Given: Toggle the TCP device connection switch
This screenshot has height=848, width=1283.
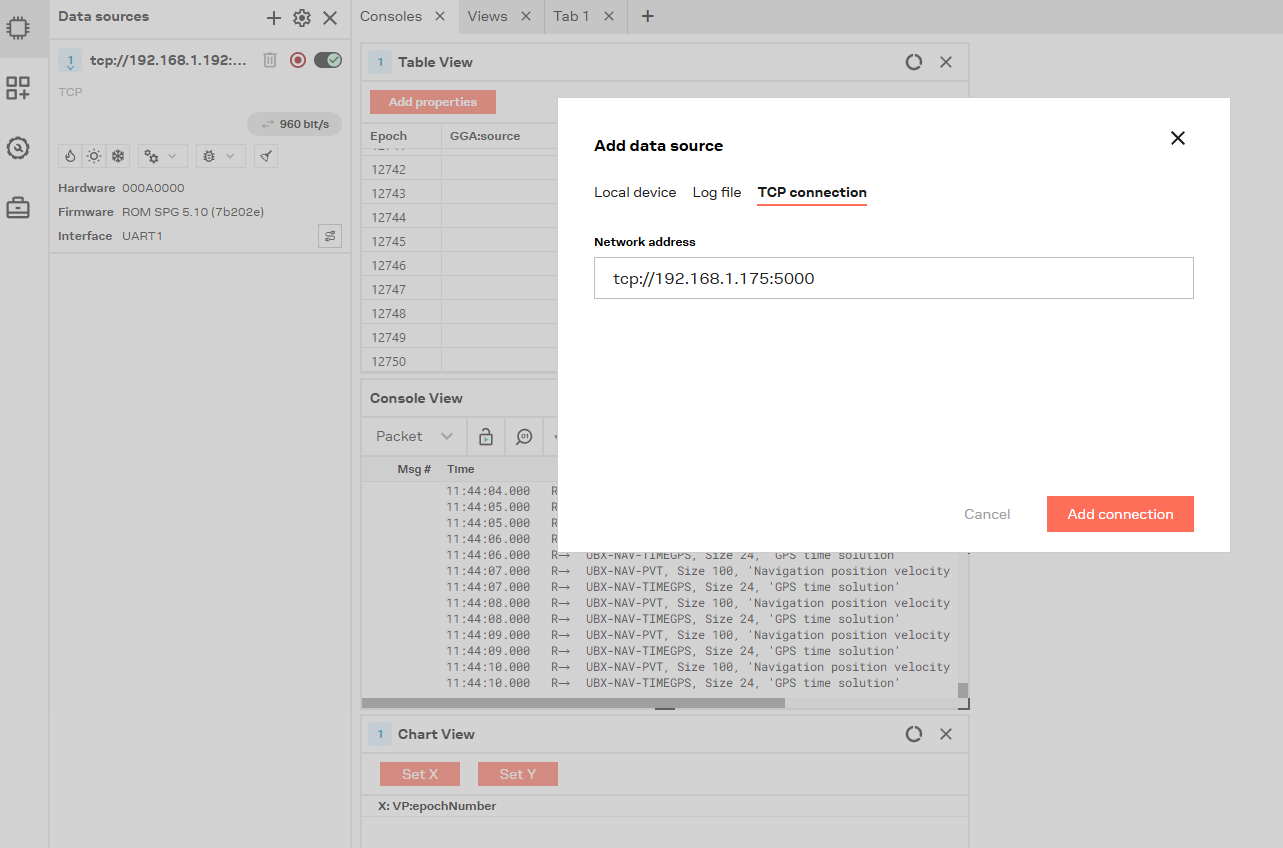Looking at the screenshot, I should tap(328, 60).
